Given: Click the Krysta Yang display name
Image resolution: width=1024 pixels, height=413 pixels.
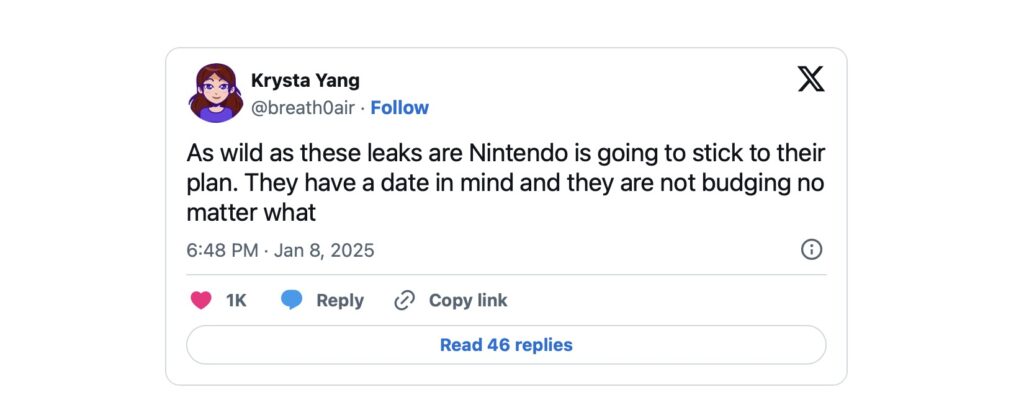Looking at the screenshot, I should [305, 81].
